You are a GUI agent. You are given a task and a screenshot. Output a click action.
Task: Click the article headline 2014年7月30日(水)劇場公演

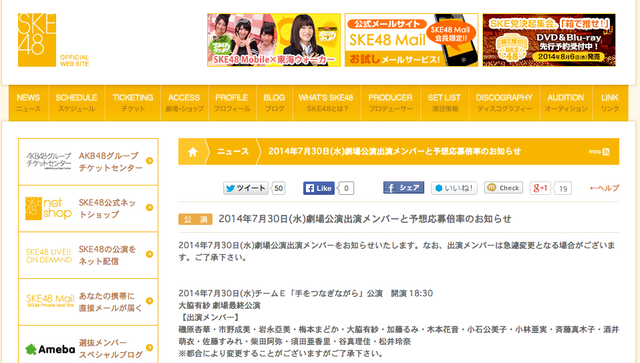pyautogui.click(x=365, y=219)
